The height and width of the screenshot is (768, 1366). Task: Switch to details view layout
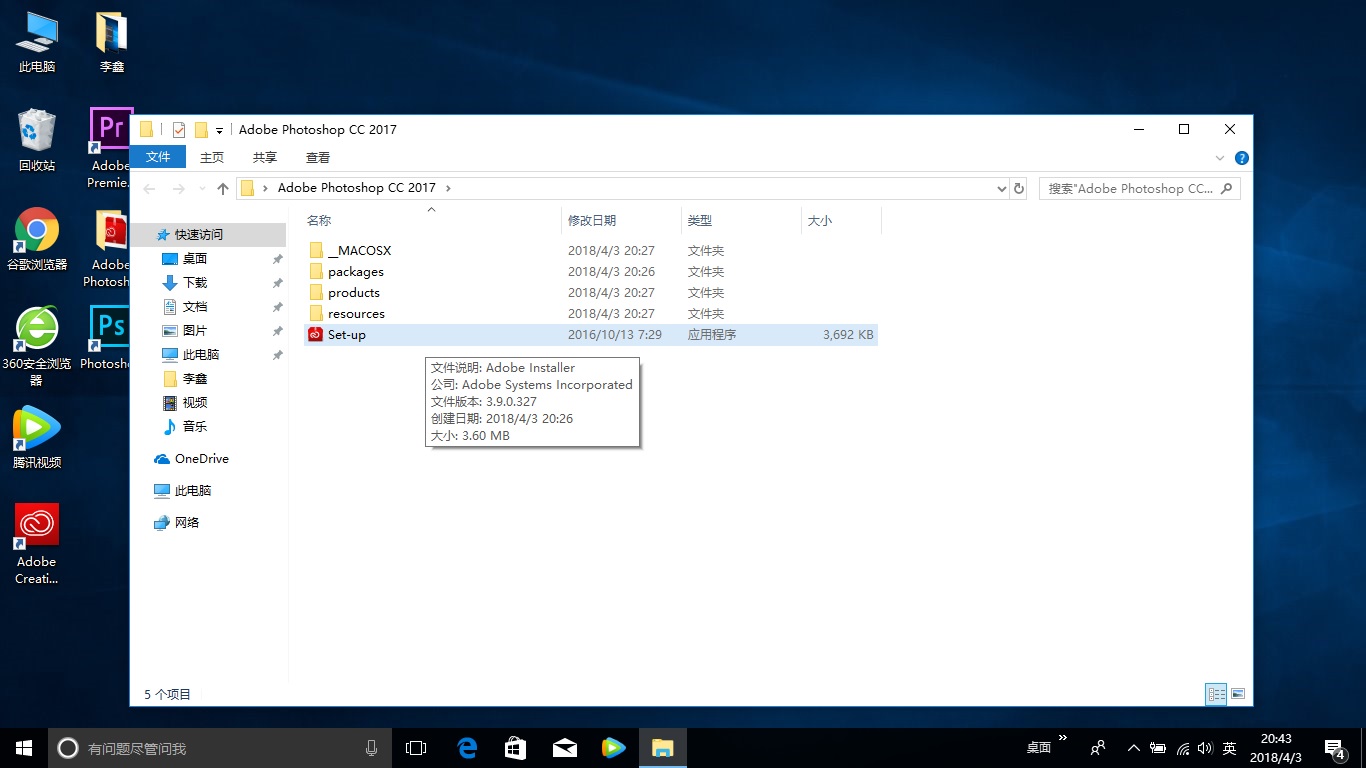[1216, 693]
